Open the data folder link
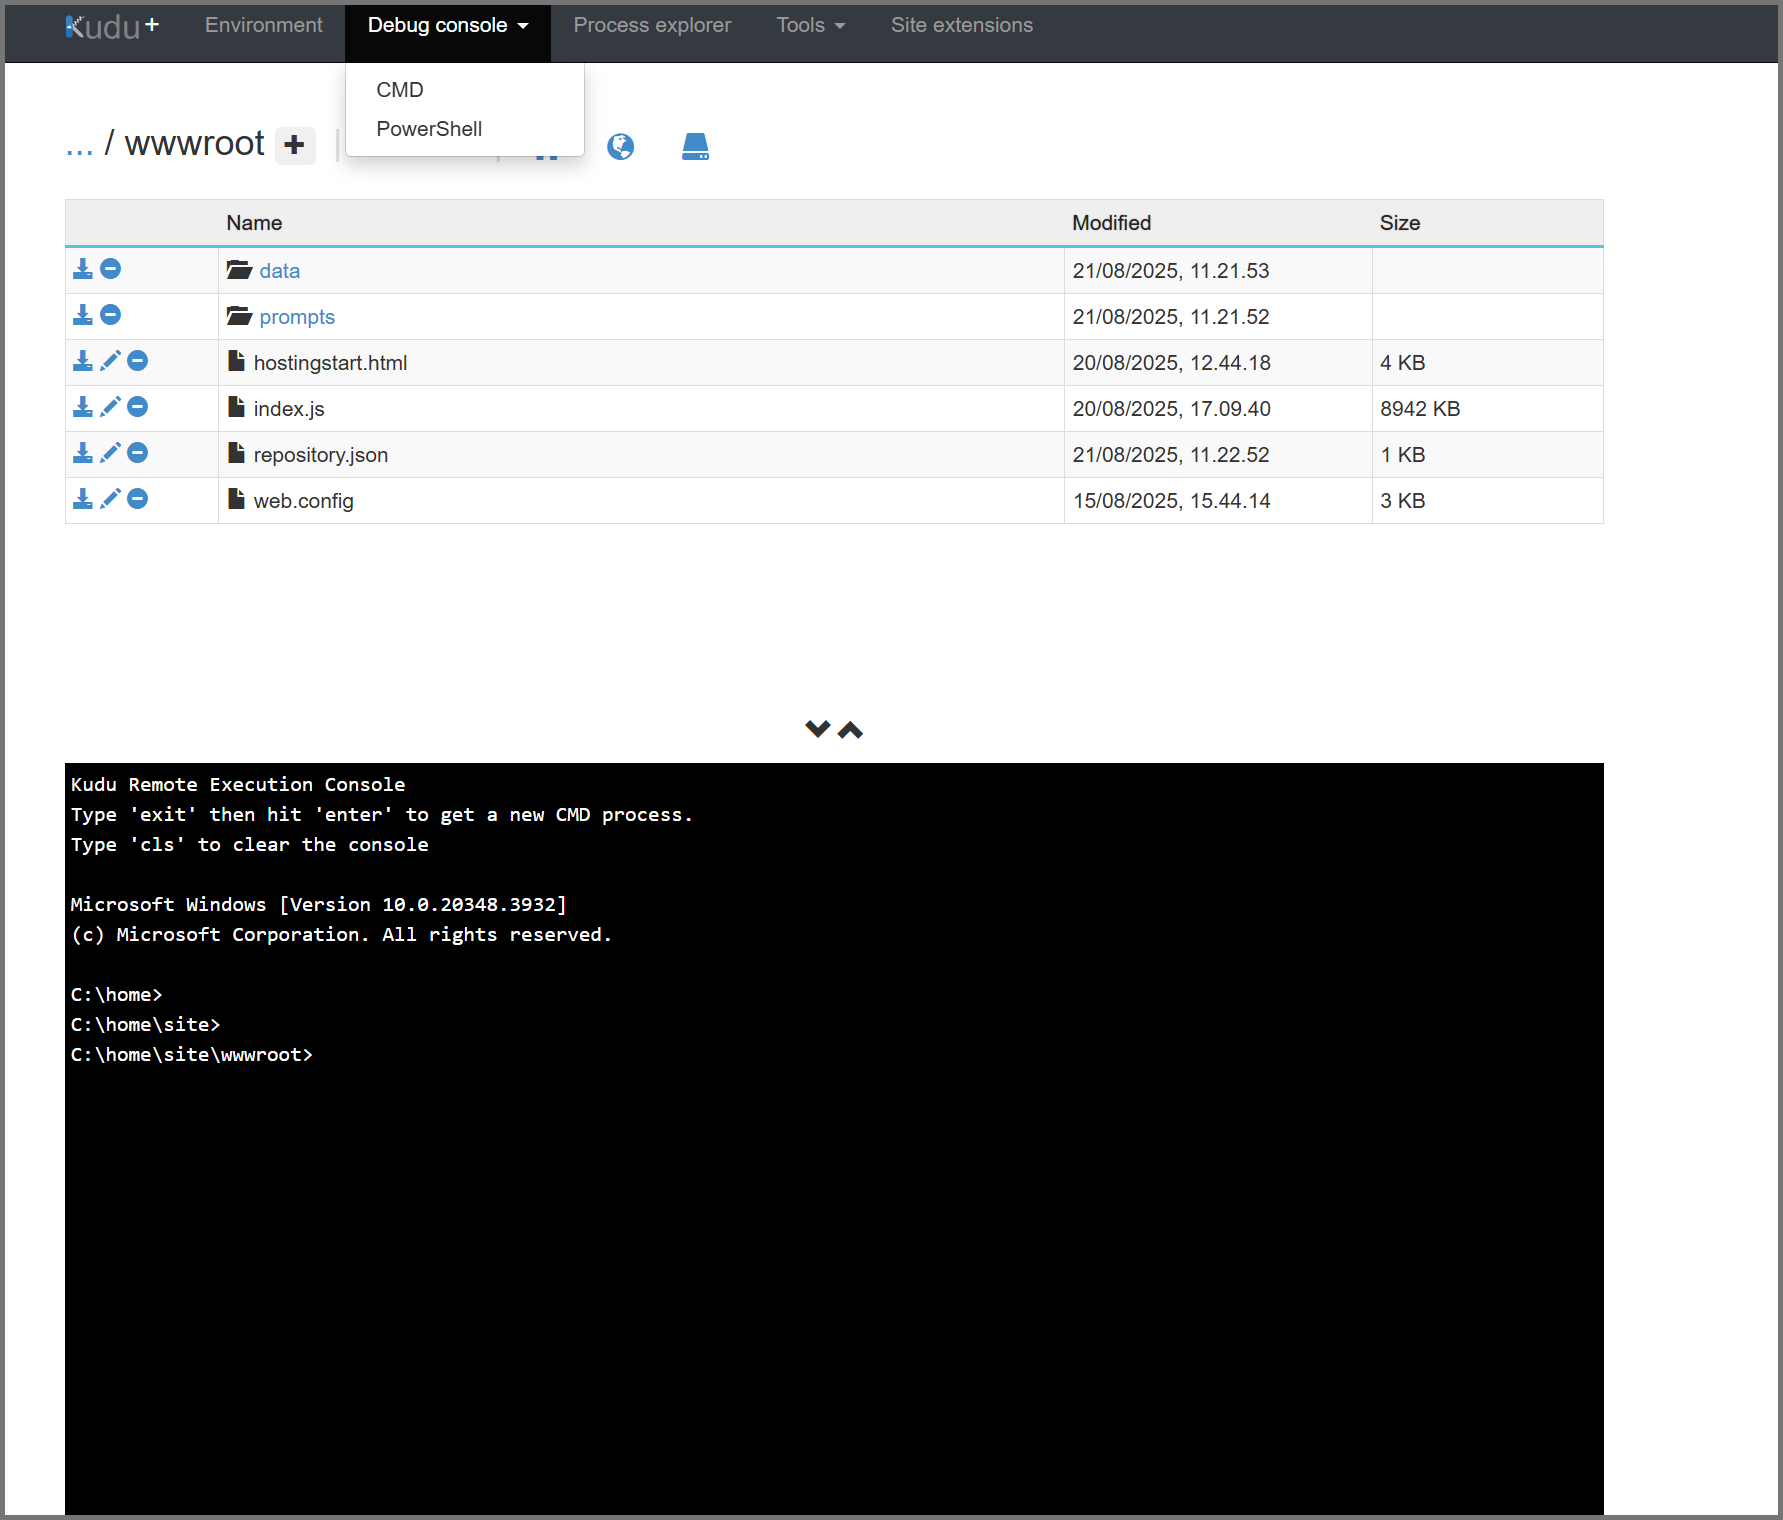 279,271
